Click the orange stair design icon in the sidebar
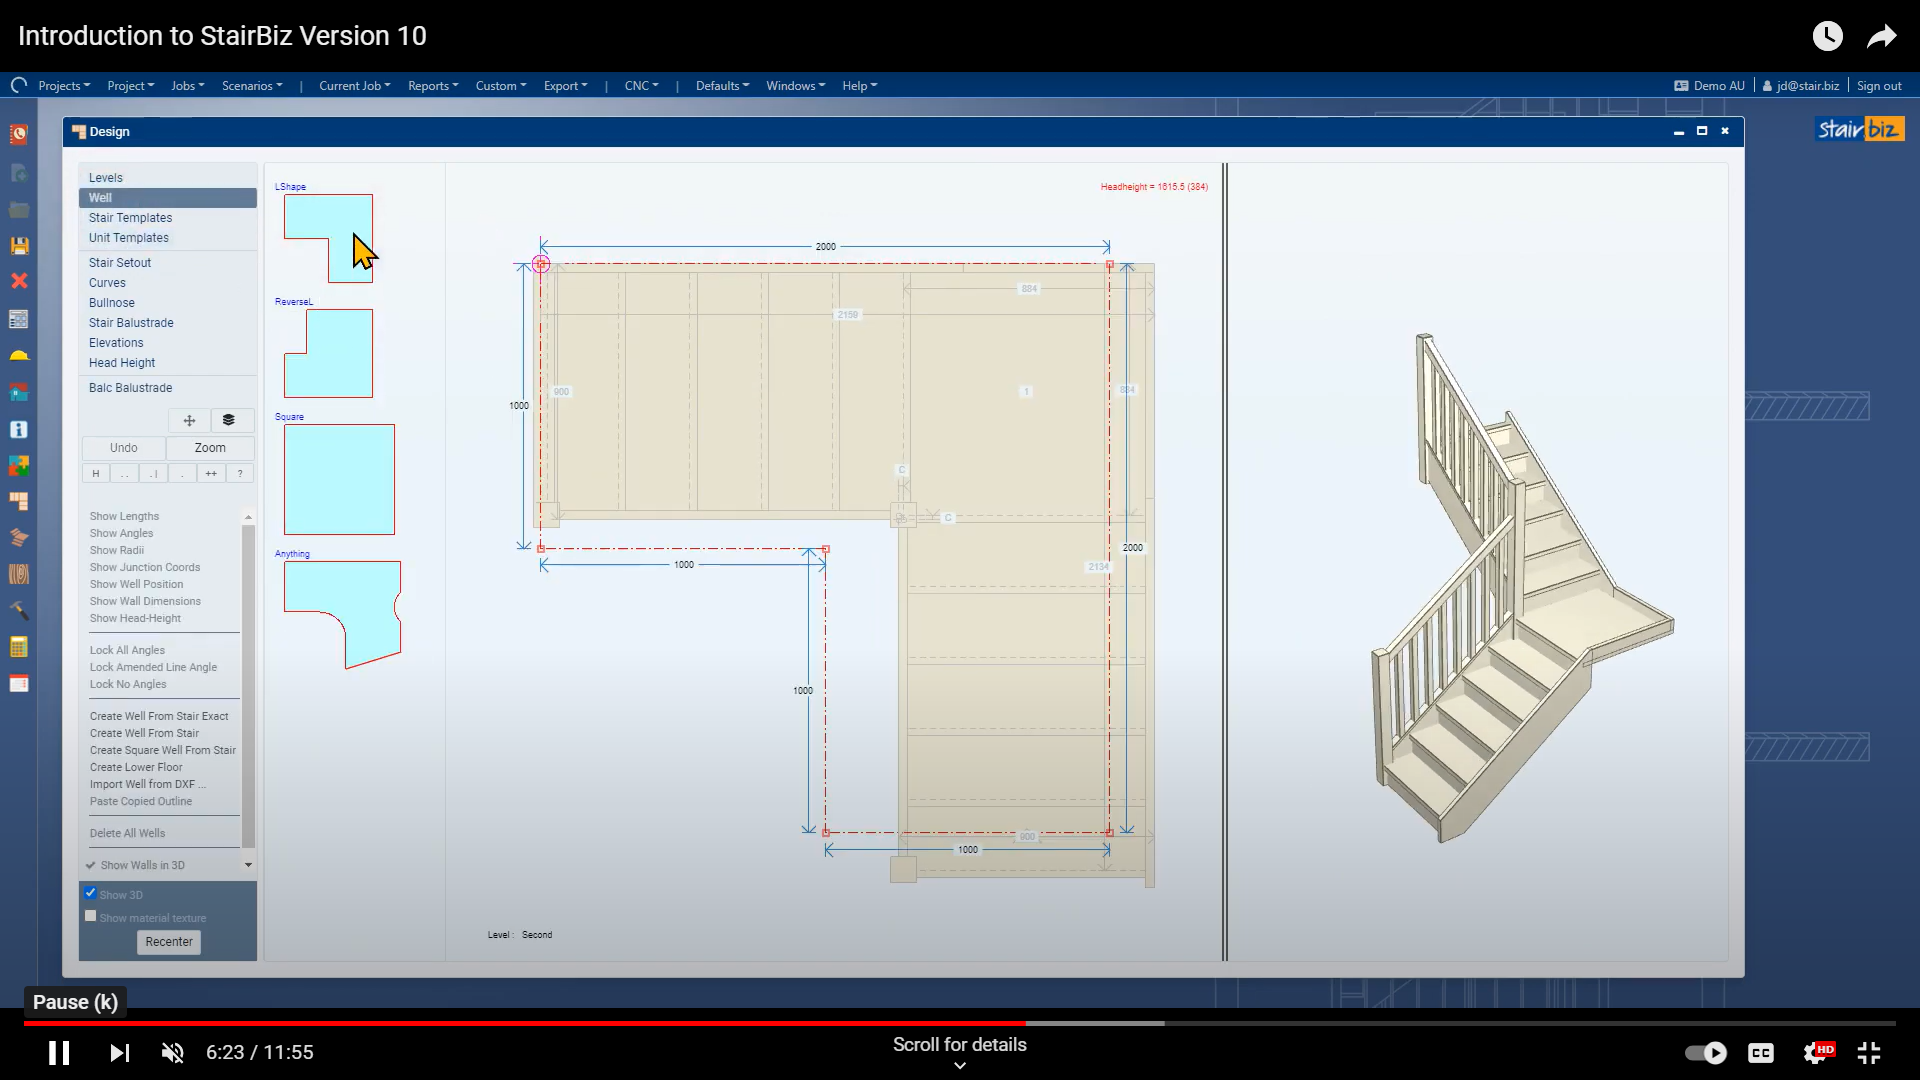Image resolution: width=1920 pixels, height=1080 pixels. tap(18, 501)
